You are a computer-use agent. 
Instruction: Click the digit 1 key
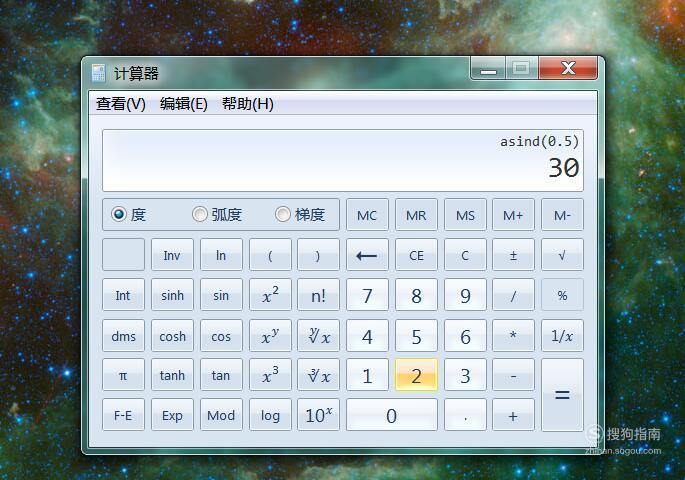point(367,375)
